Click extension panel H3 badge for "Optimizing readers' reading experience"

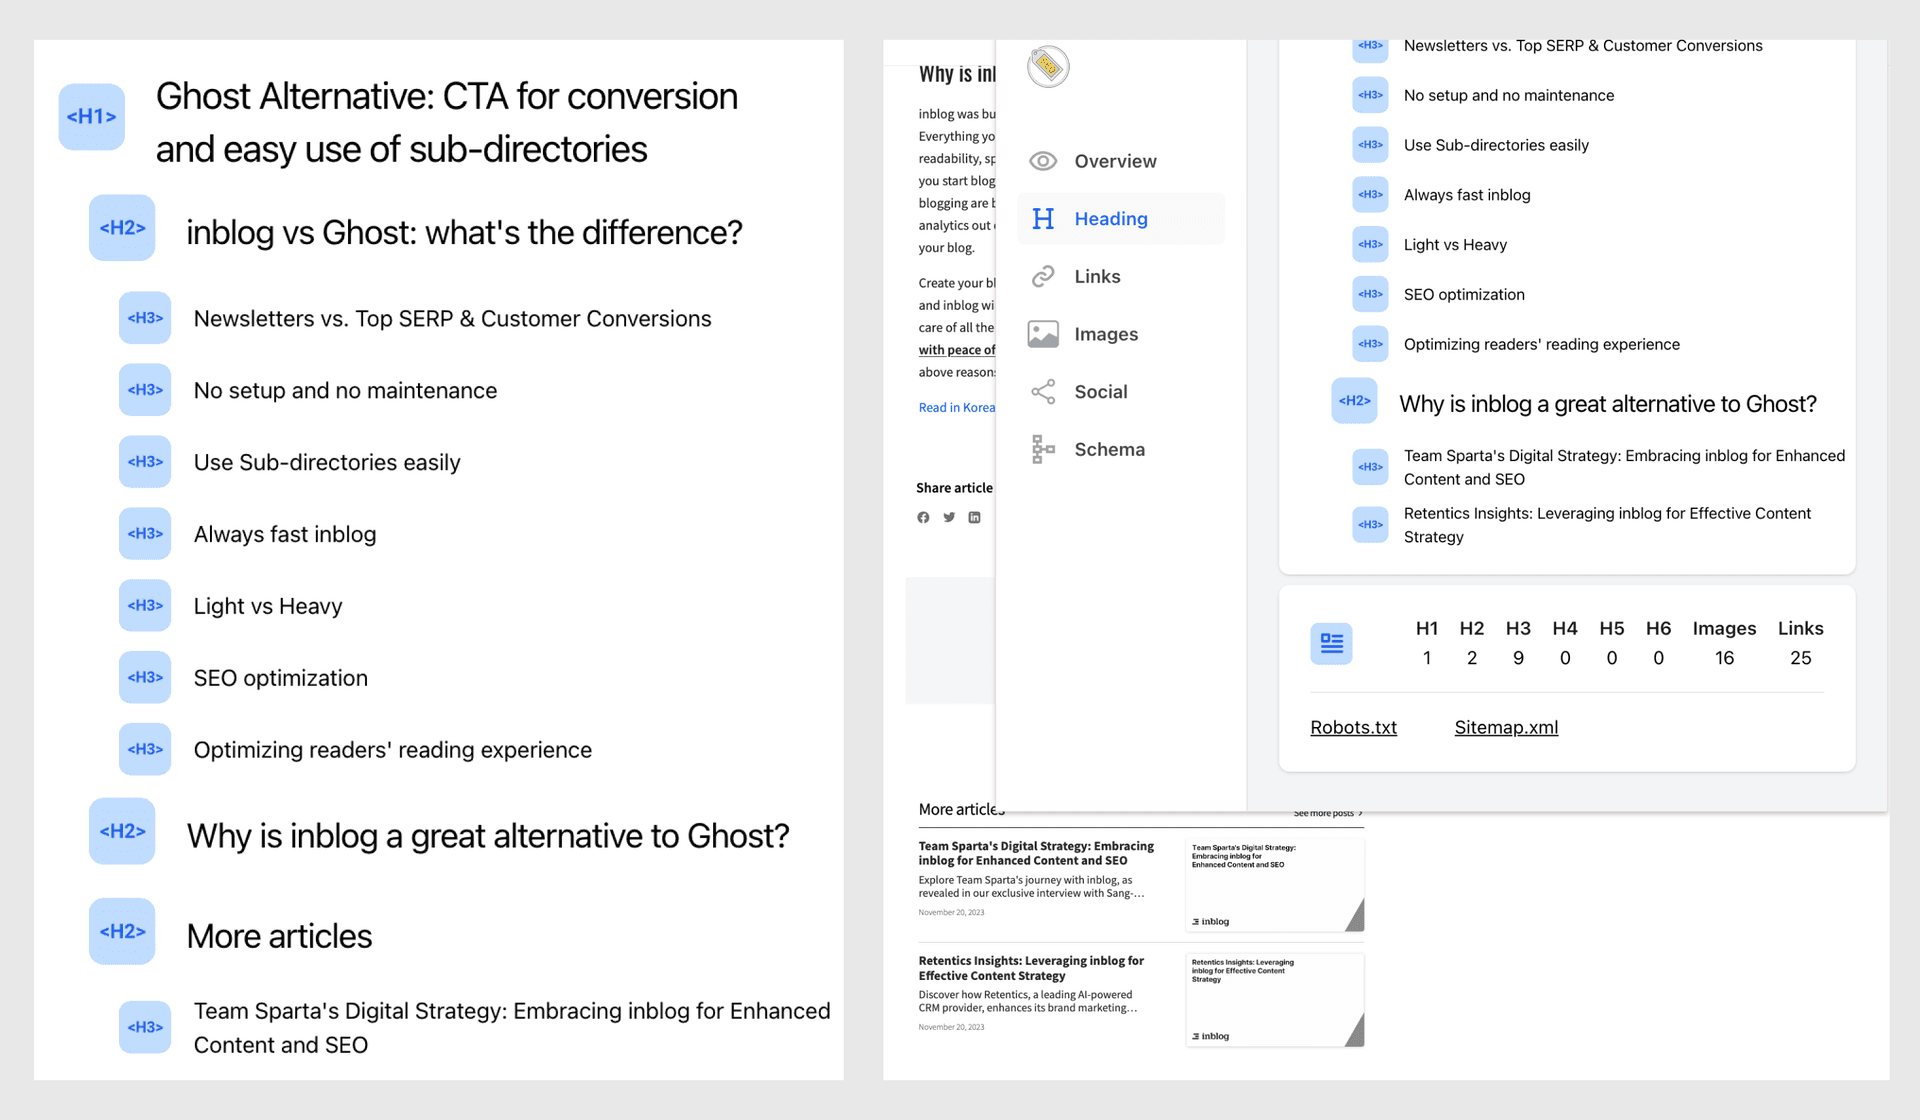(1370, 344)
